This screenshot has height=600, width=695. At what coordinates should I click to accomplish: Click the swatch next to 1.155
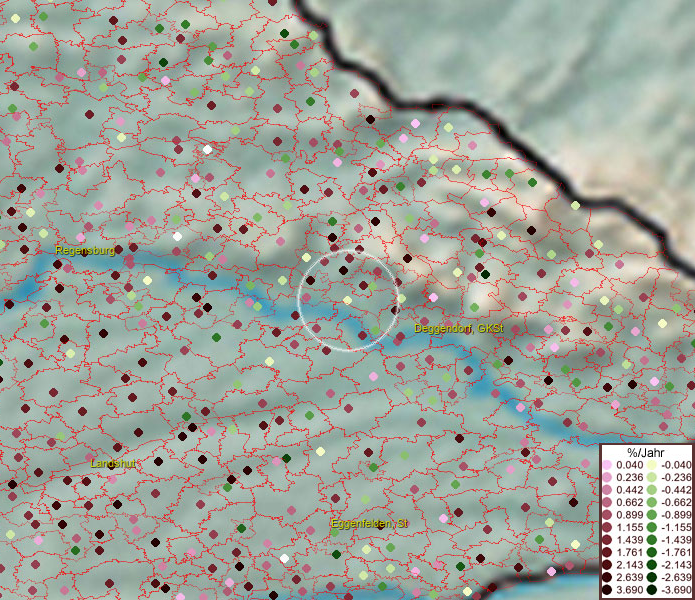coord(607,527)
